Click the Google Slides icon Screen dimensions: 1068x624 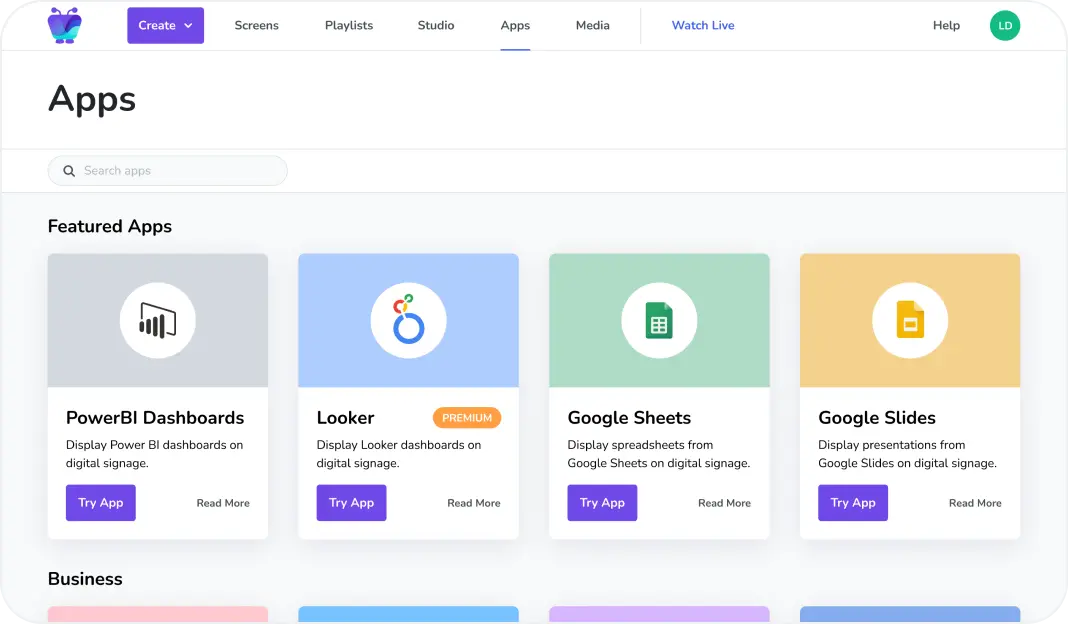(910, 320)
